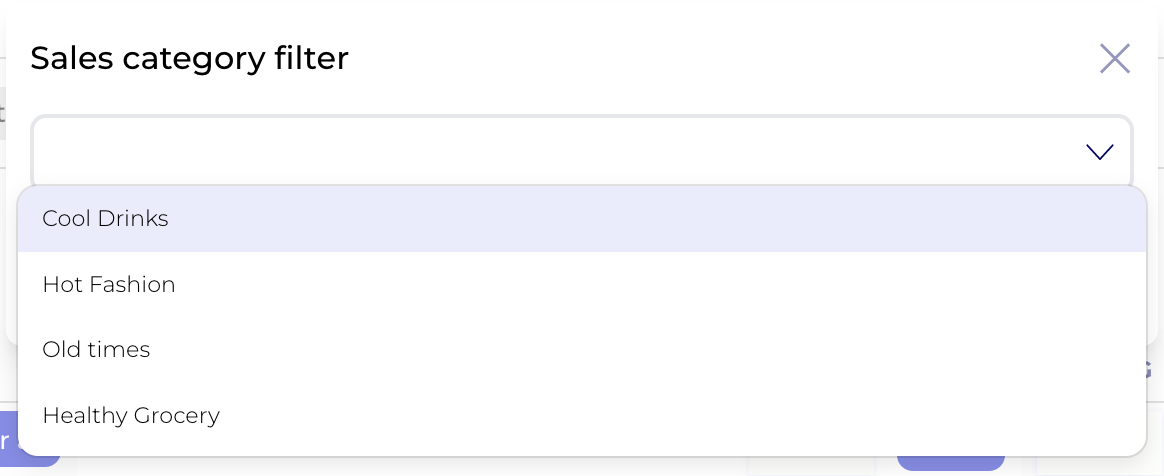Select Healthy Grocery in the dropdown
This screenshot has height=476, width=1164.
point(131,415)
